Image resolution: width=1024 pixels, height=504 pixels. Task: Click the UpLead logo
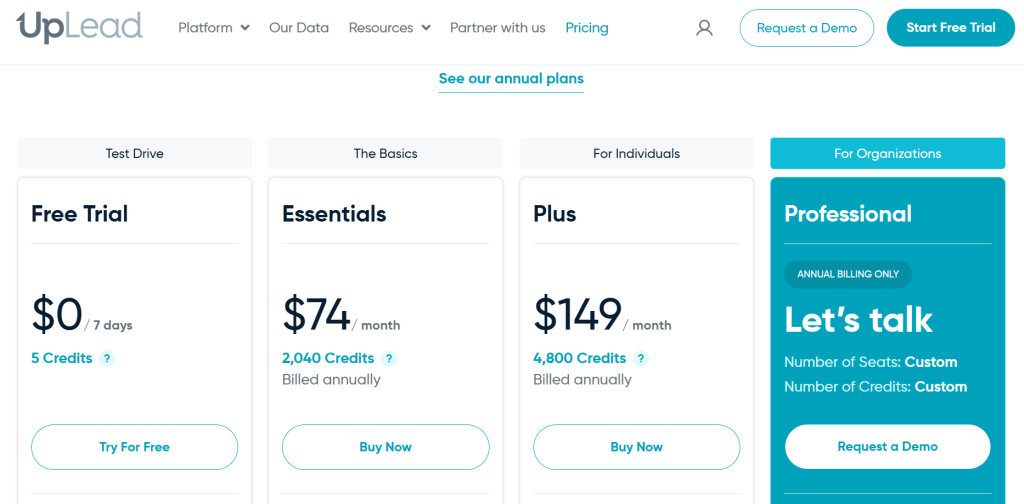(x=80, y=27)
